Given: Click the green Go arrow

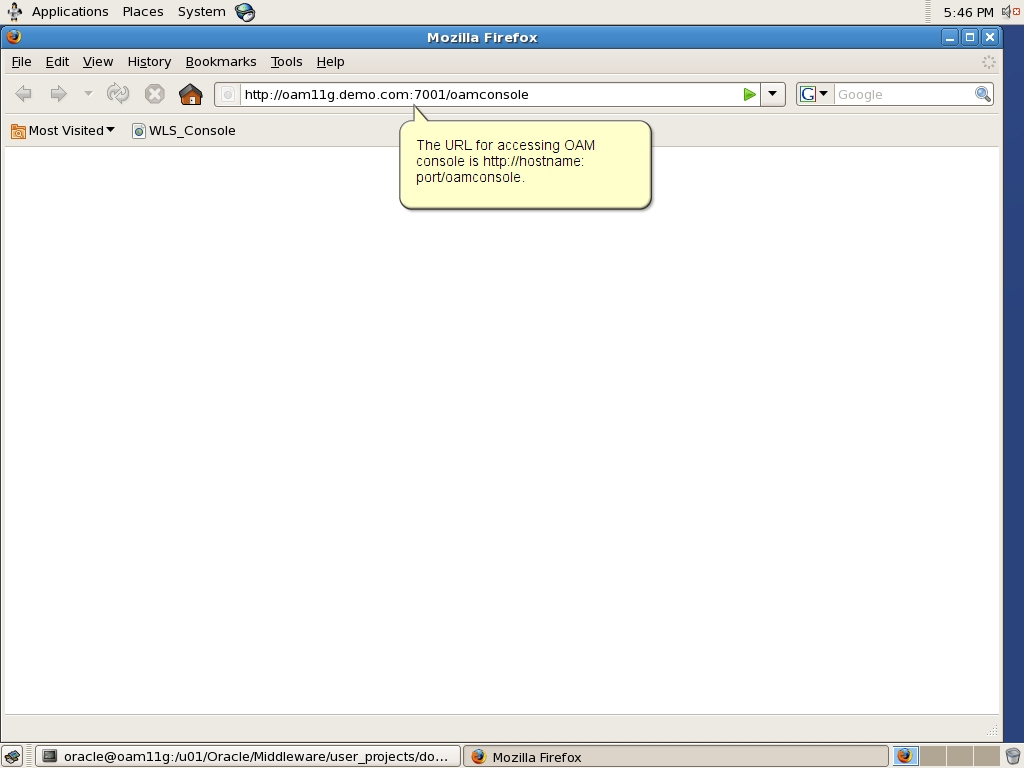Looking at the screenshot, I should pos(749,93).
